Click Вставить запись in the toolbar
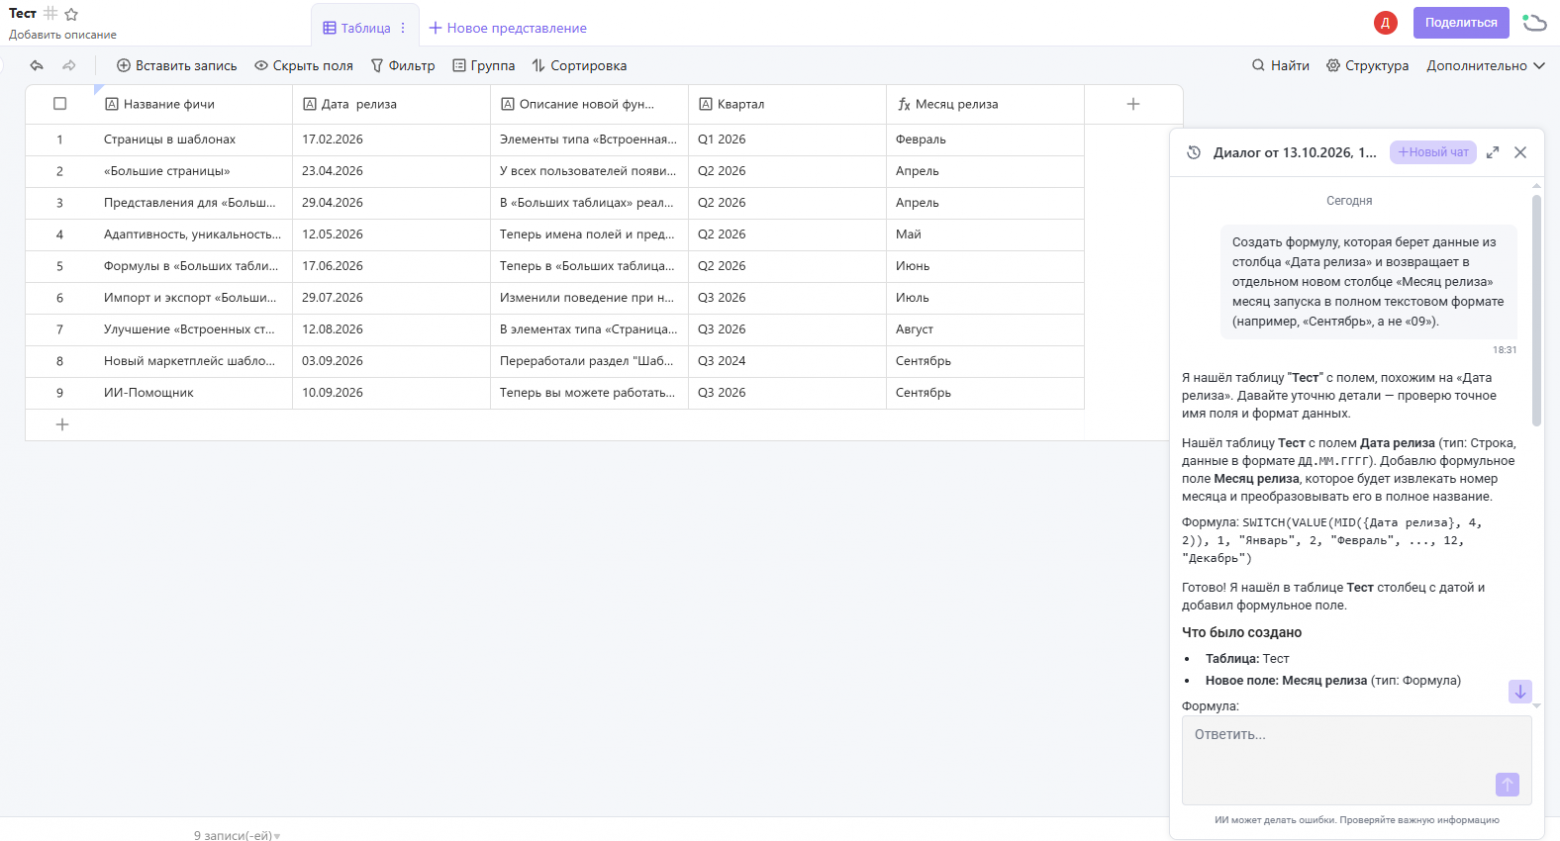This screenshot has height=841, width=1560. point(177,66)
